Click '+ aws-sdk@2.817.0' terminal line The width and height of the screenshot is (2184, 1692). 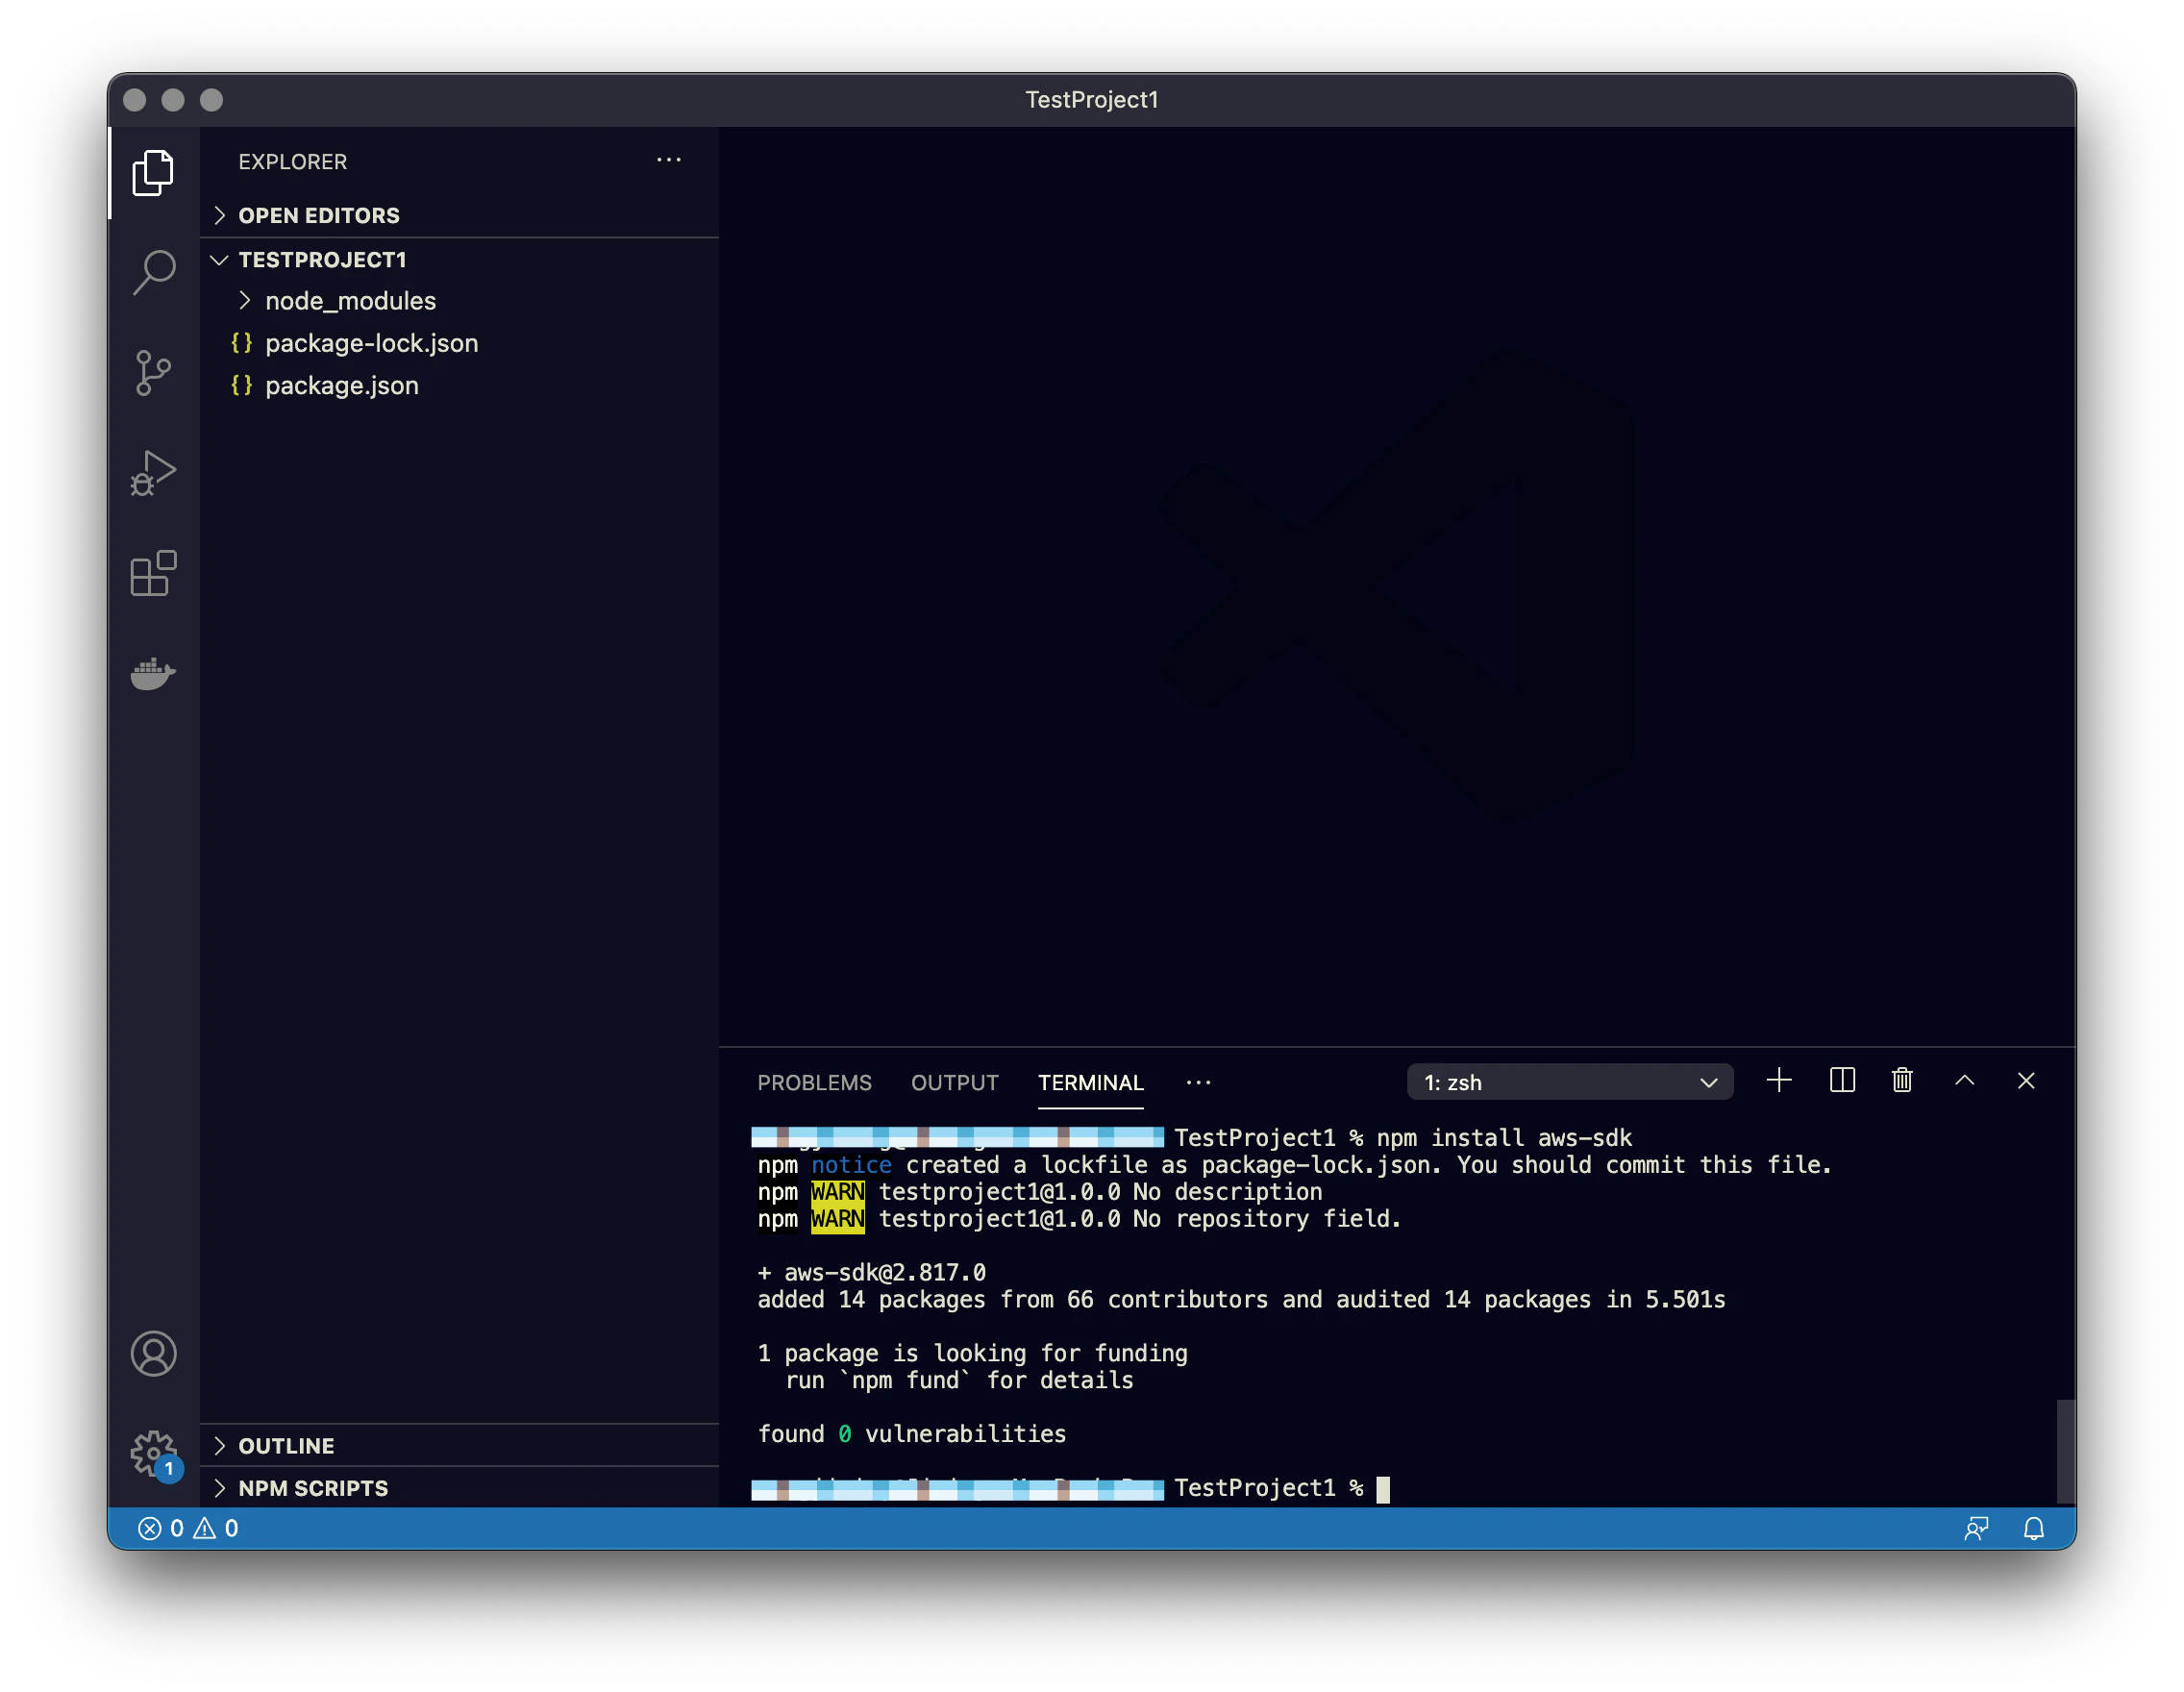[x=871, y=1273]
